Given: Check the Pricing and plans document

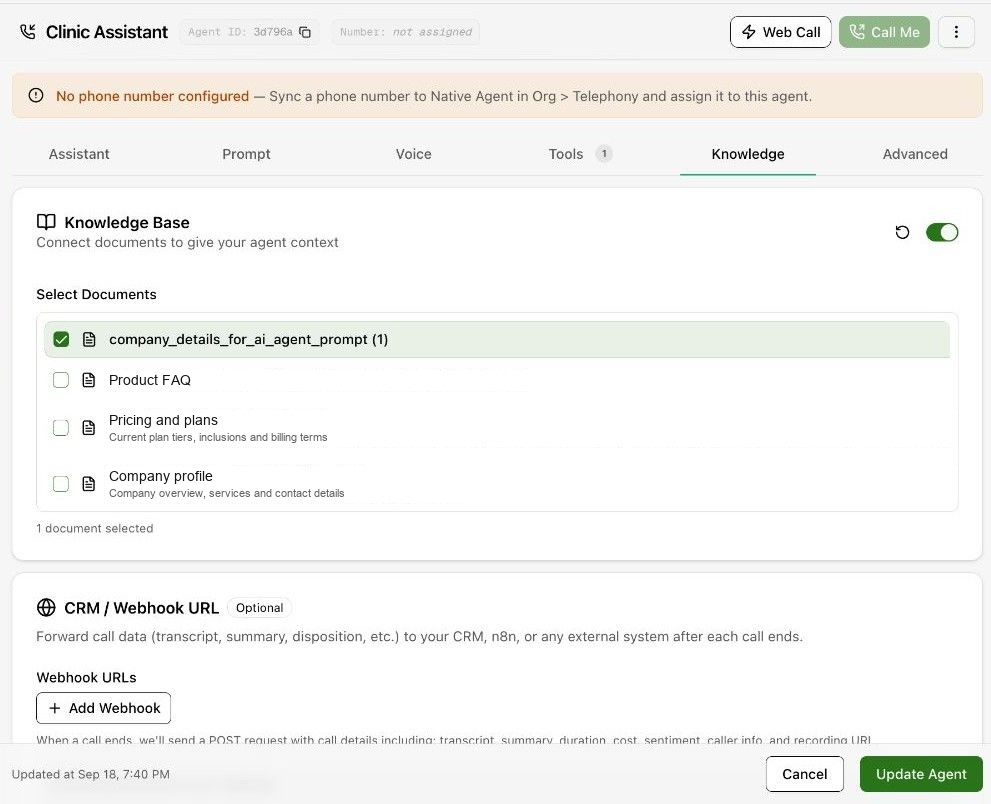Looking at the screenshot, I should tap(61, 428).
